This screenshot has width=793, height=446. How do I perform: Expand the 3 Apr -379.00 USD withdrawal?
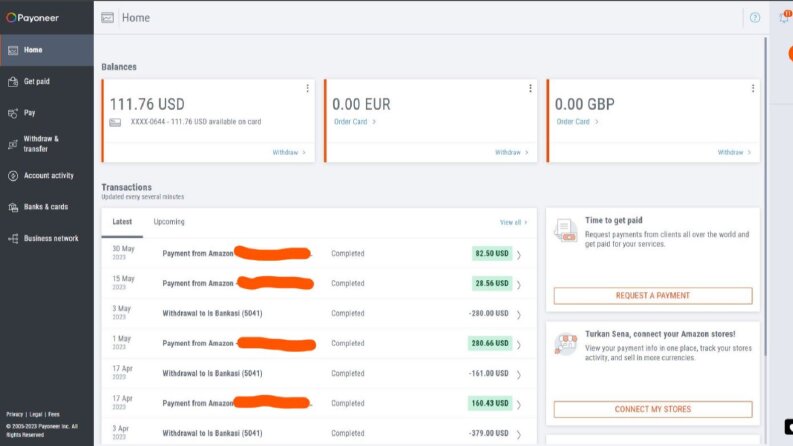click(518, 434)
